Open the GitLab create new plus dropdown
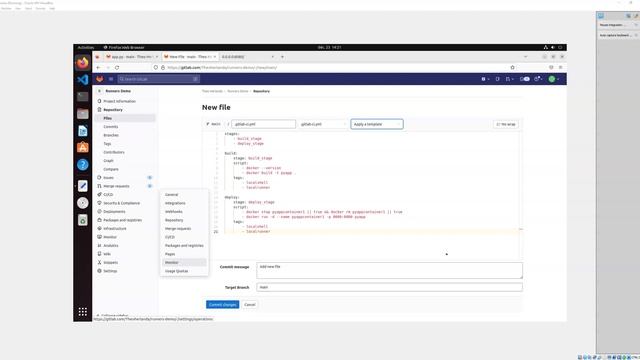Viewport: 640px width, 360px height. pyautogui.click(x=484, y=79)
